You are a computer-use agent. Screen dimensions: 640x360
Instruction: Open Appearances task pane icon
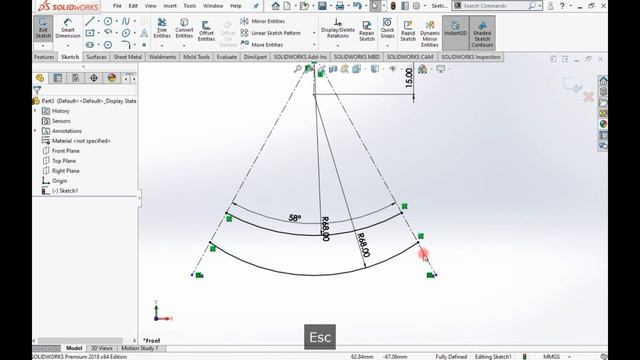603,124
